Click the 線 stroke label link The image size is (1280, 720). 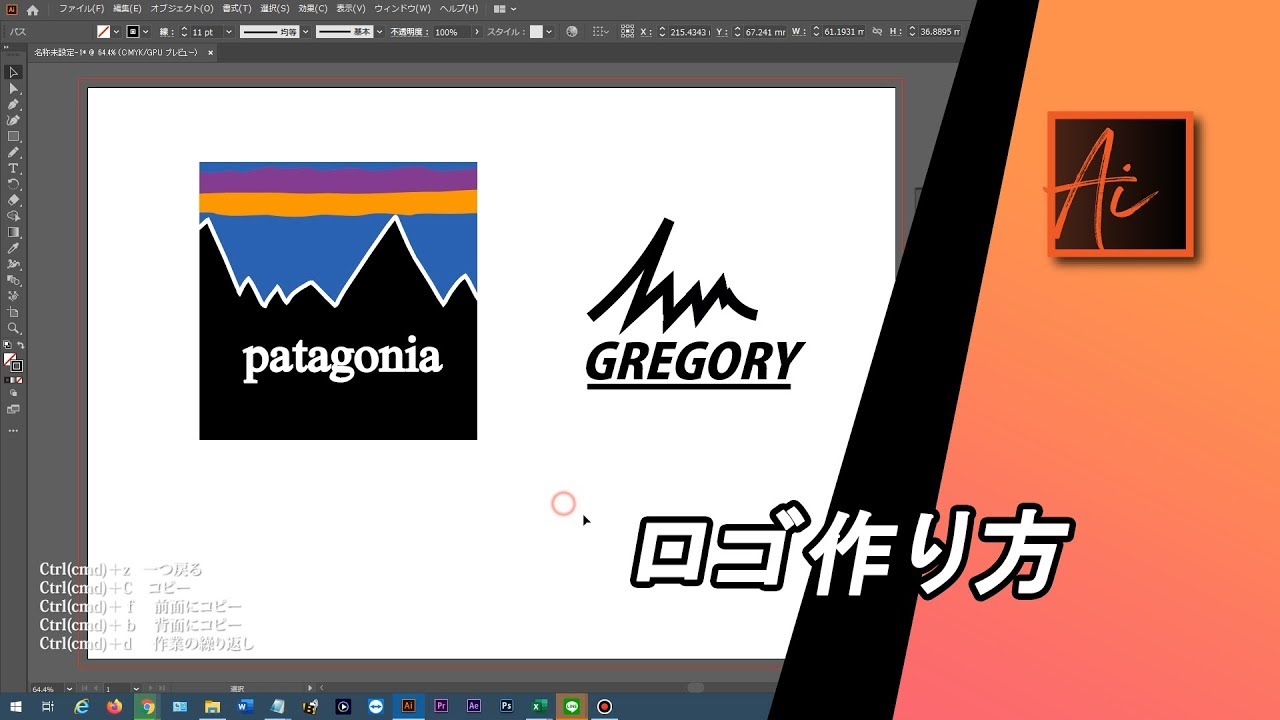165,32
